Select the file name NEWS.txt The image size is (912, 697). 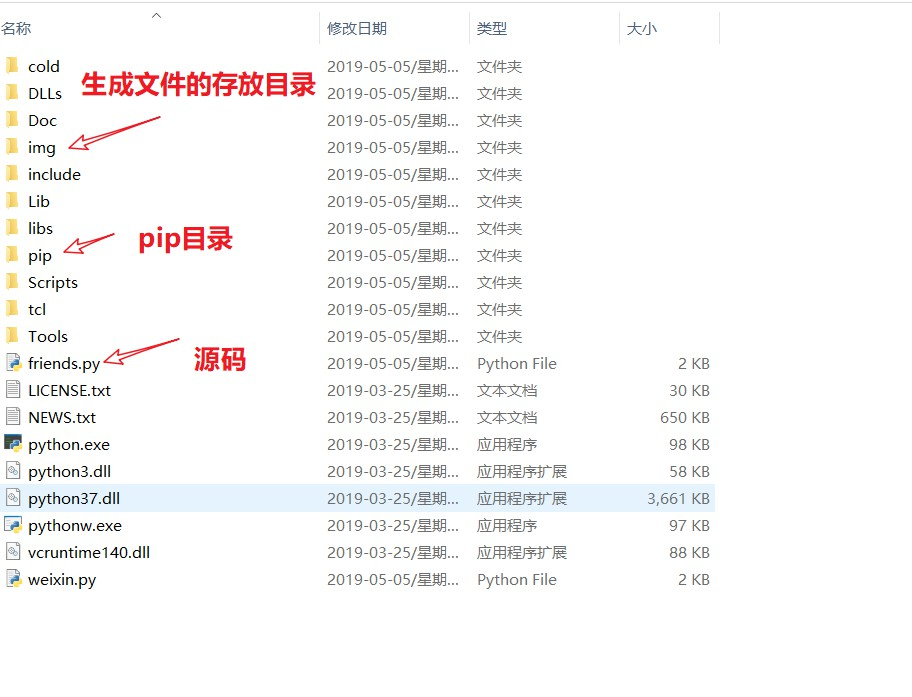pos(62,418)
